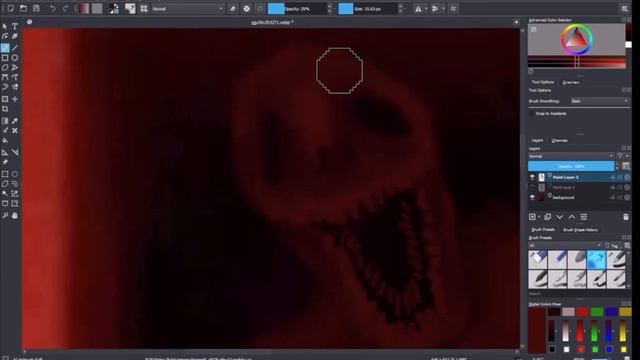Viewport: 640px width, 360px height.
Task: Toggle vertical mirror tool
Action: (x=435, y=9)
